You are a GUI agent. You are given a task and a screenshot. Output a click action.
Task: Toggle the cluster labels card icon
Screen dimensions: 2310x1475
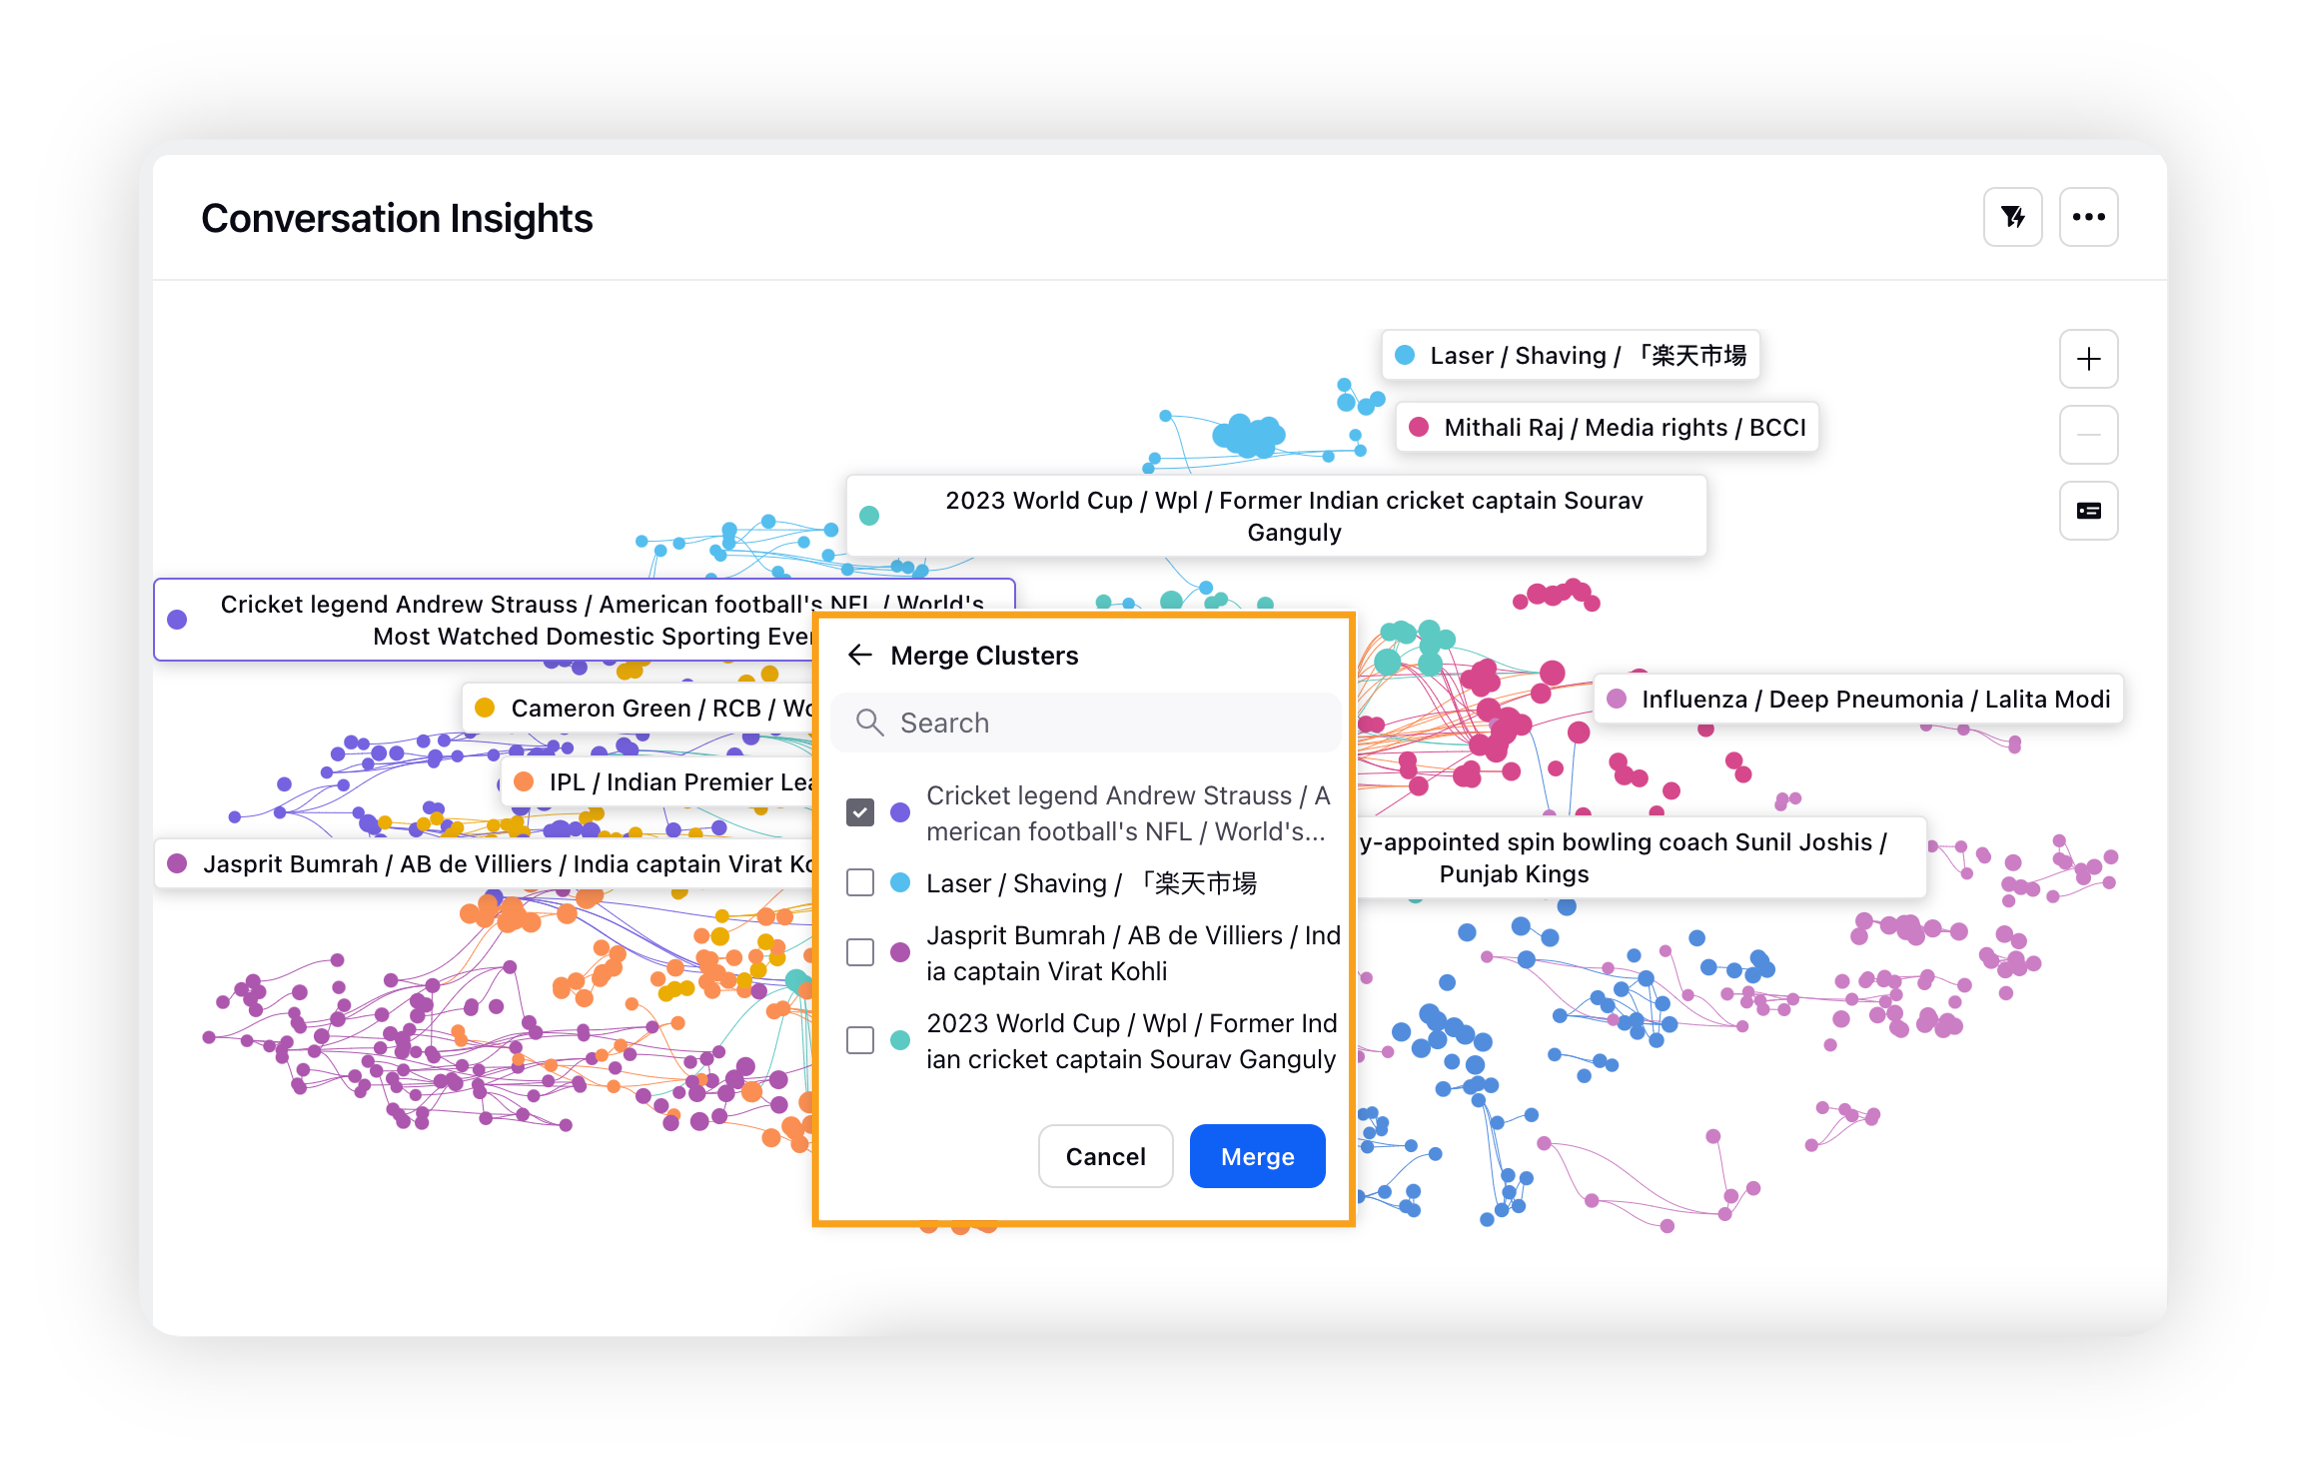[2088, 511]
